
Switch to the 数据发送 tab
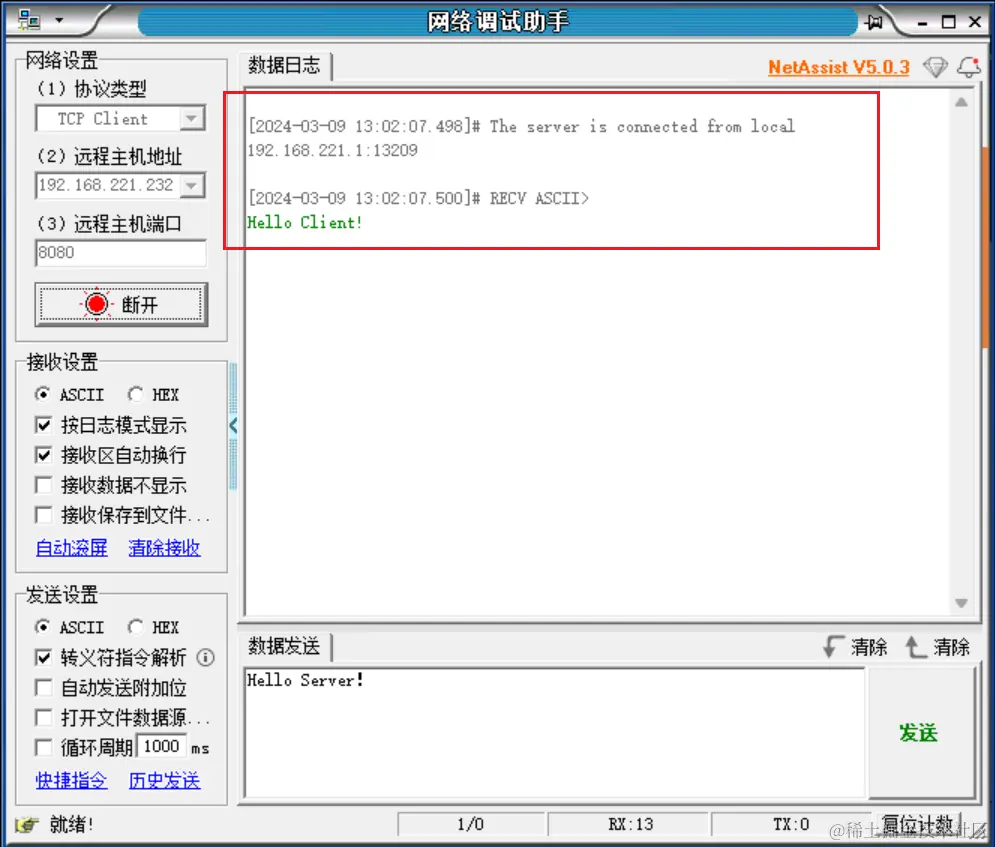point(284,647)
